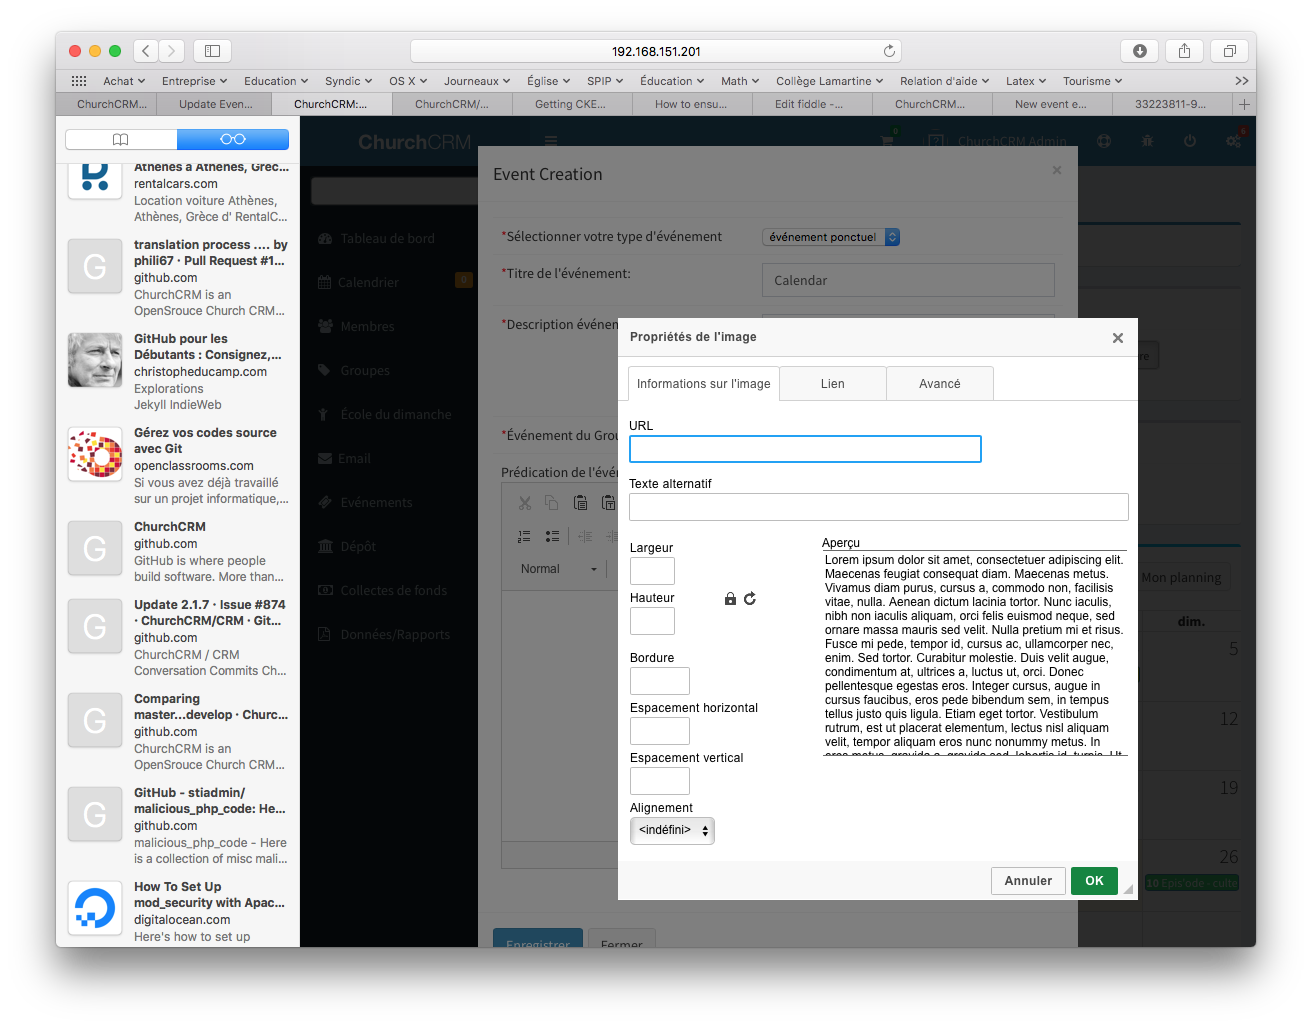This screenshot has width=1312, height=1027.
Task: Open the Lien tab
Action: click(x=833, y=384)
